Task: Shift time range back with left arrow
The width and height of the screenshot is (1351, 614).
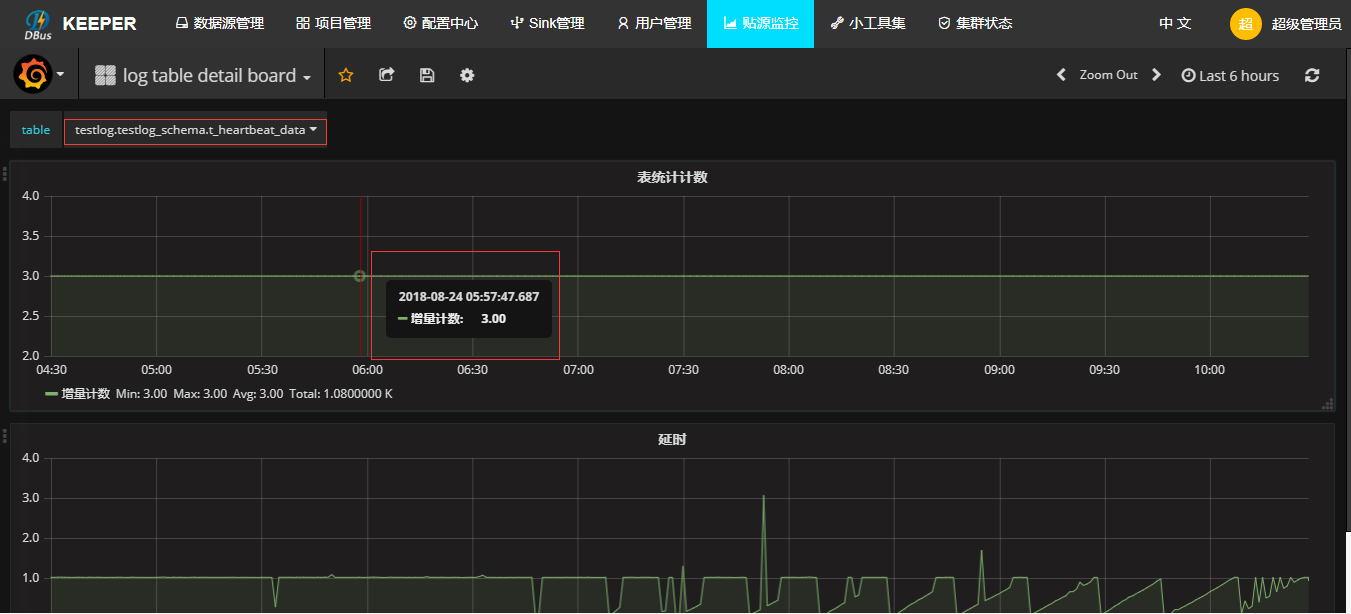Action: click(x=1061, y=75)
